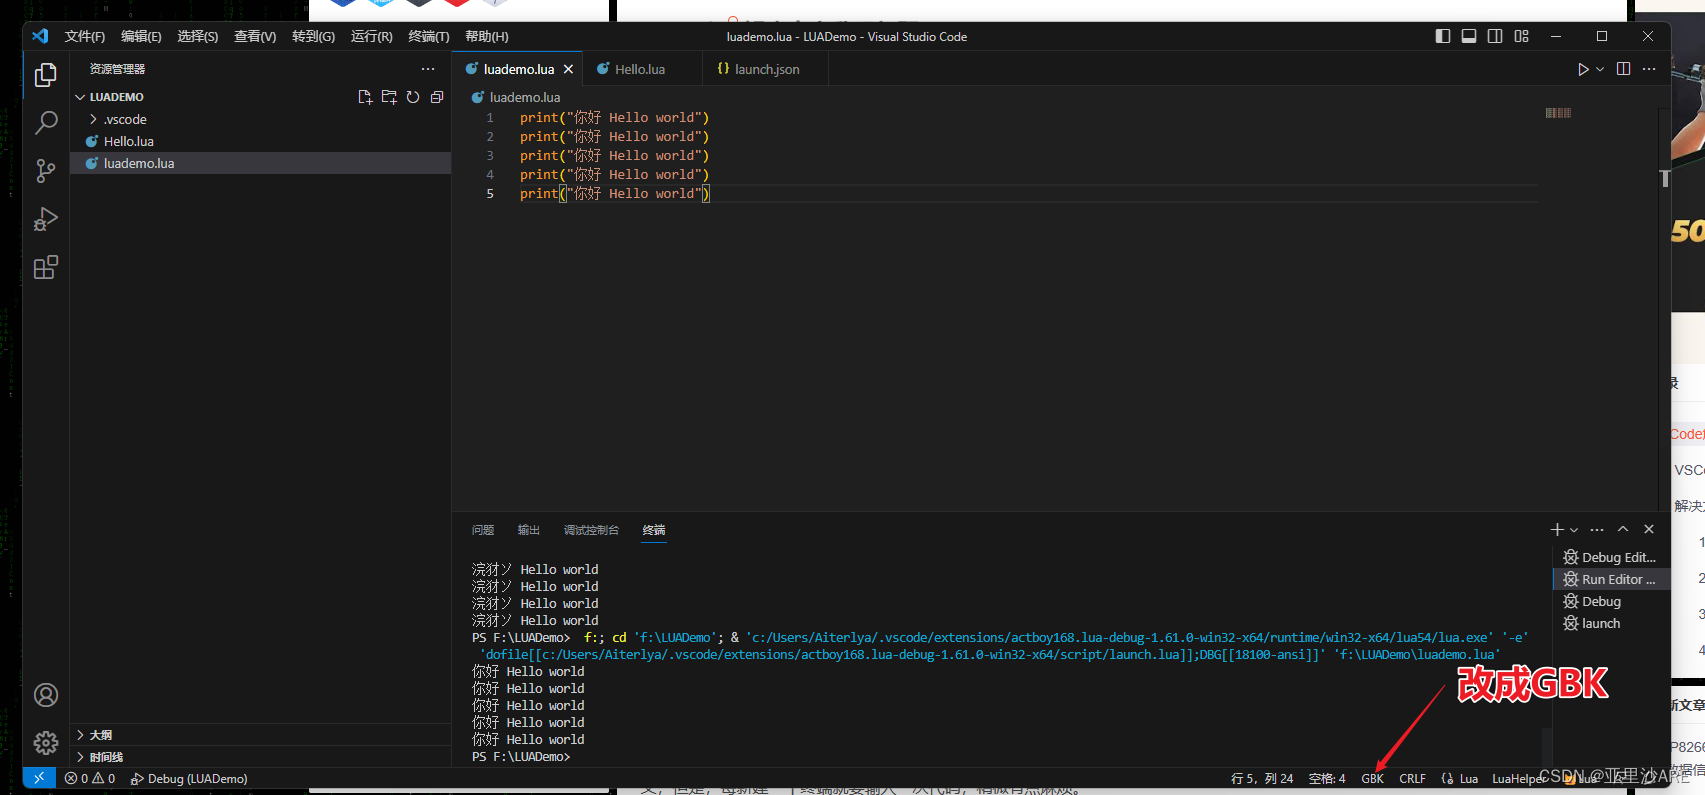Click GBK encoding in status bar
This screenshot has width=1705, height=795.
point(1372,778)
